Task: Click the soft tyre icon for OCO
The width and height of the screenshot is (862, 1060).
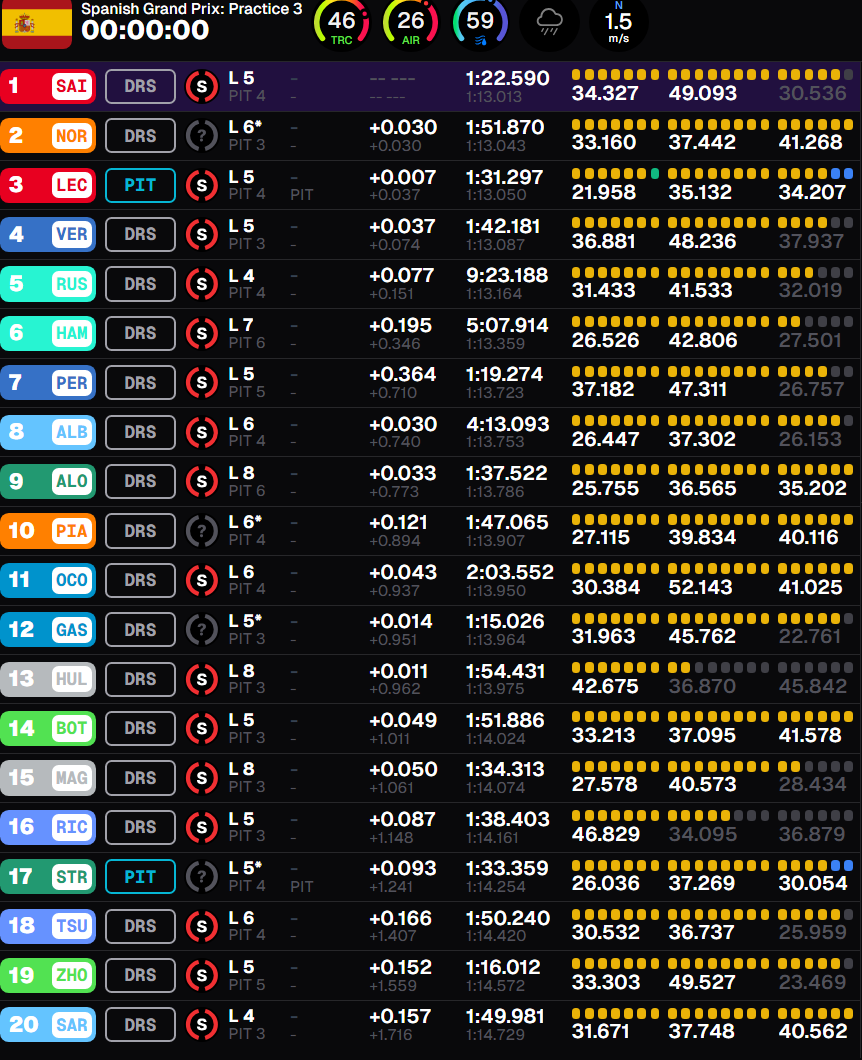Action: tap(201, 580)
